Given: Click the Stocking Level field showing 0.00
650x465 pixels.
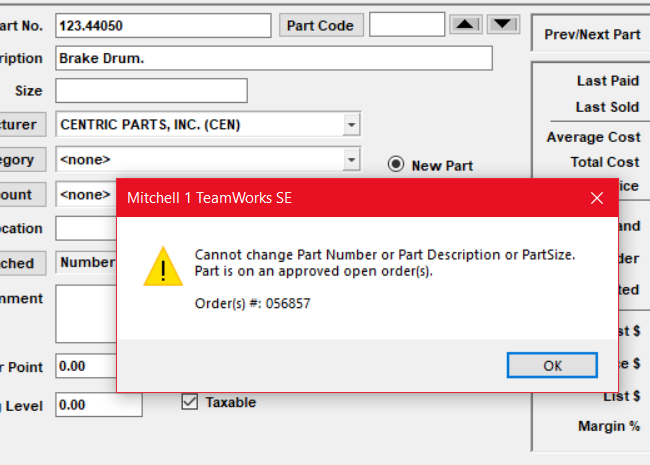Looking at the screenshot, I should coord(99,404).
